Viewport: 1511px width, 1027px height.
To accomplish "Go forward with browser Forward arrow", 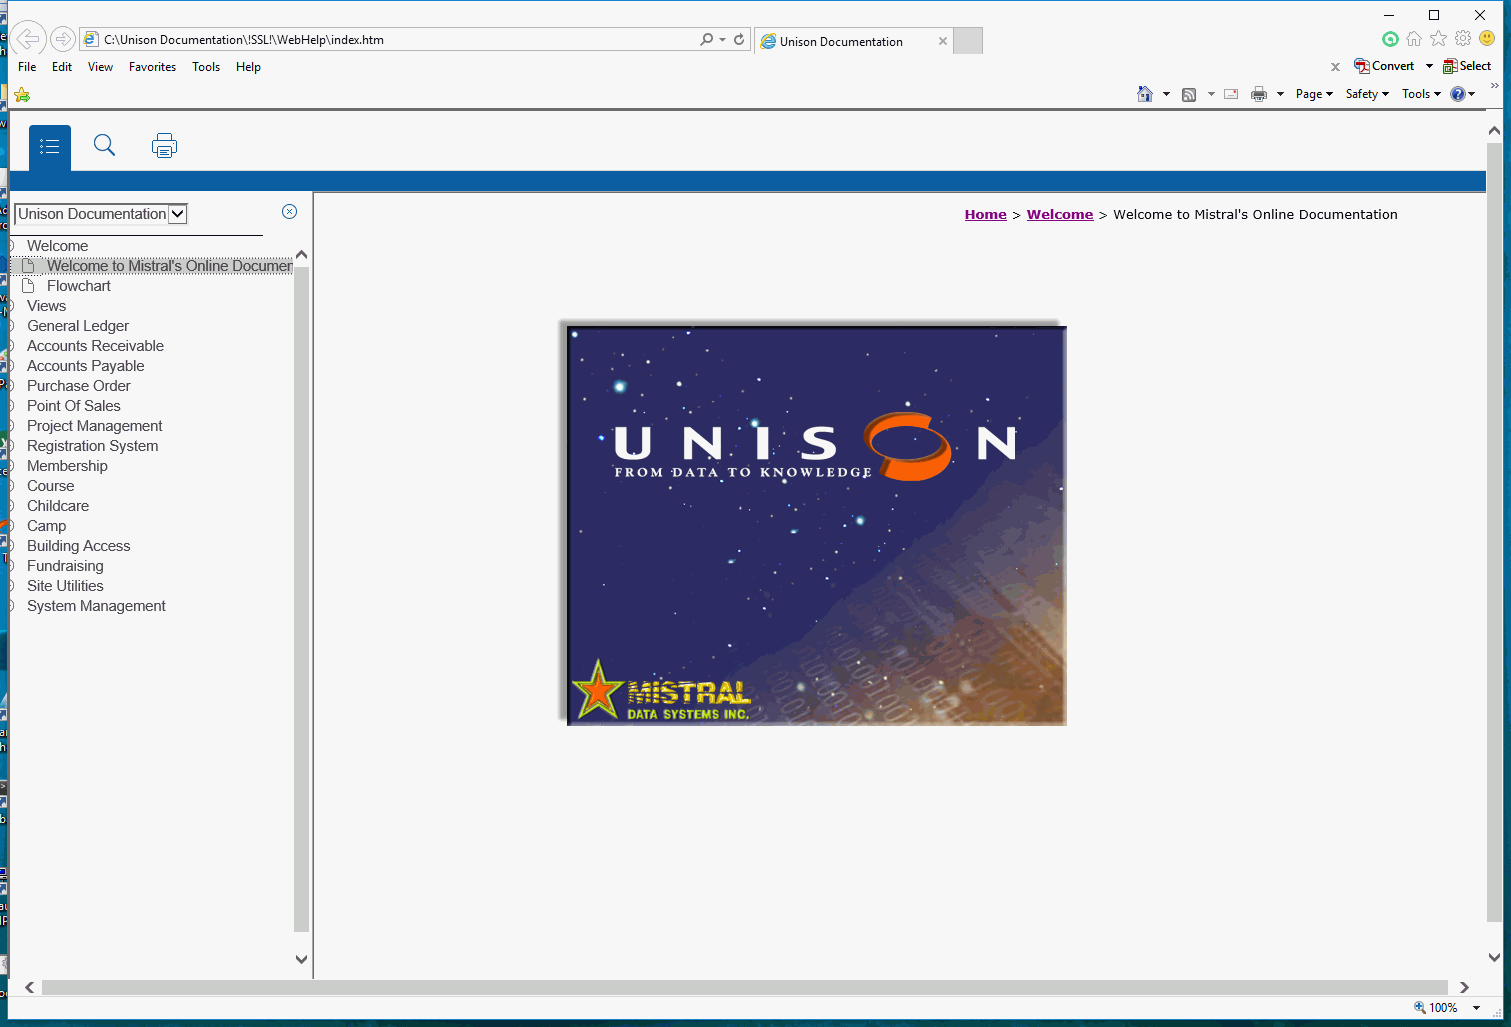I will pyautogui.click(x=63, y=39).
